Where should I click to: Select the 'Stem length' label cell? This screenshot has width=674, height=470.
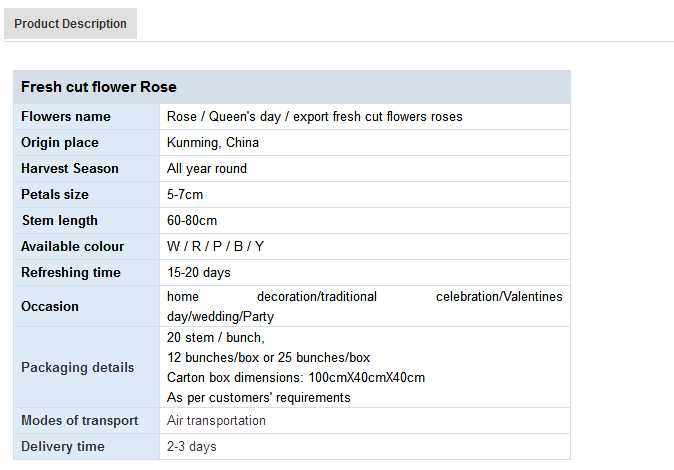(x=59, y=221)
